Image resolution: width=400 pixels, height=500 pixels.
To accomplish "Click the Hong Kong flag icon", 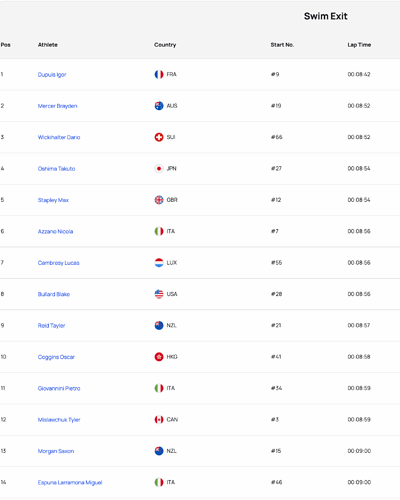I will pos(159,357).
